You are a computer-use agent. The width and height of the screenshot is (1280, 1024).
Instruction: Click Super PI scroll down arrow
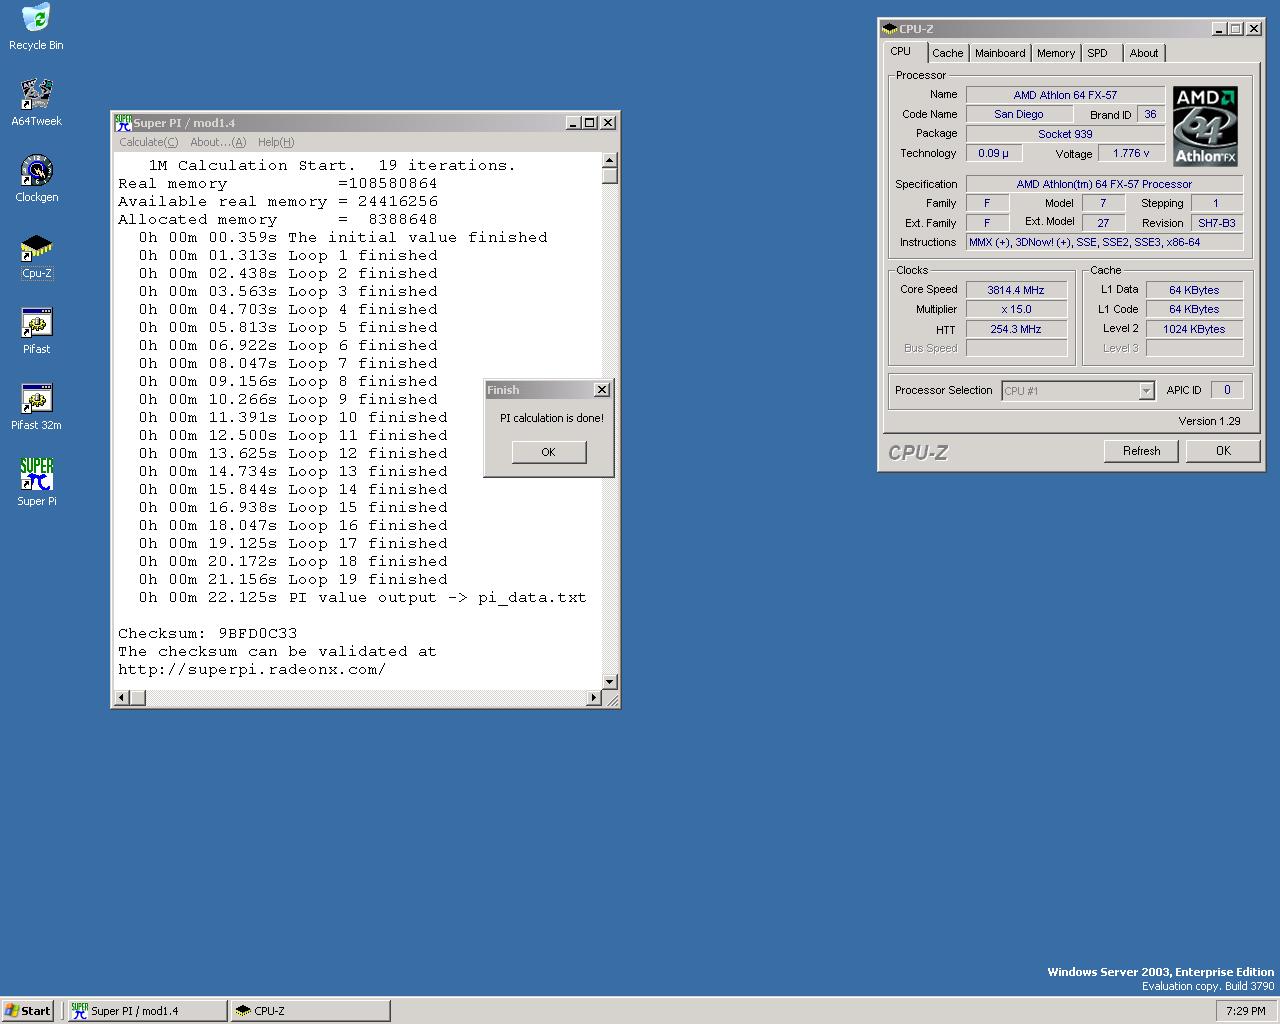[610, 680]
